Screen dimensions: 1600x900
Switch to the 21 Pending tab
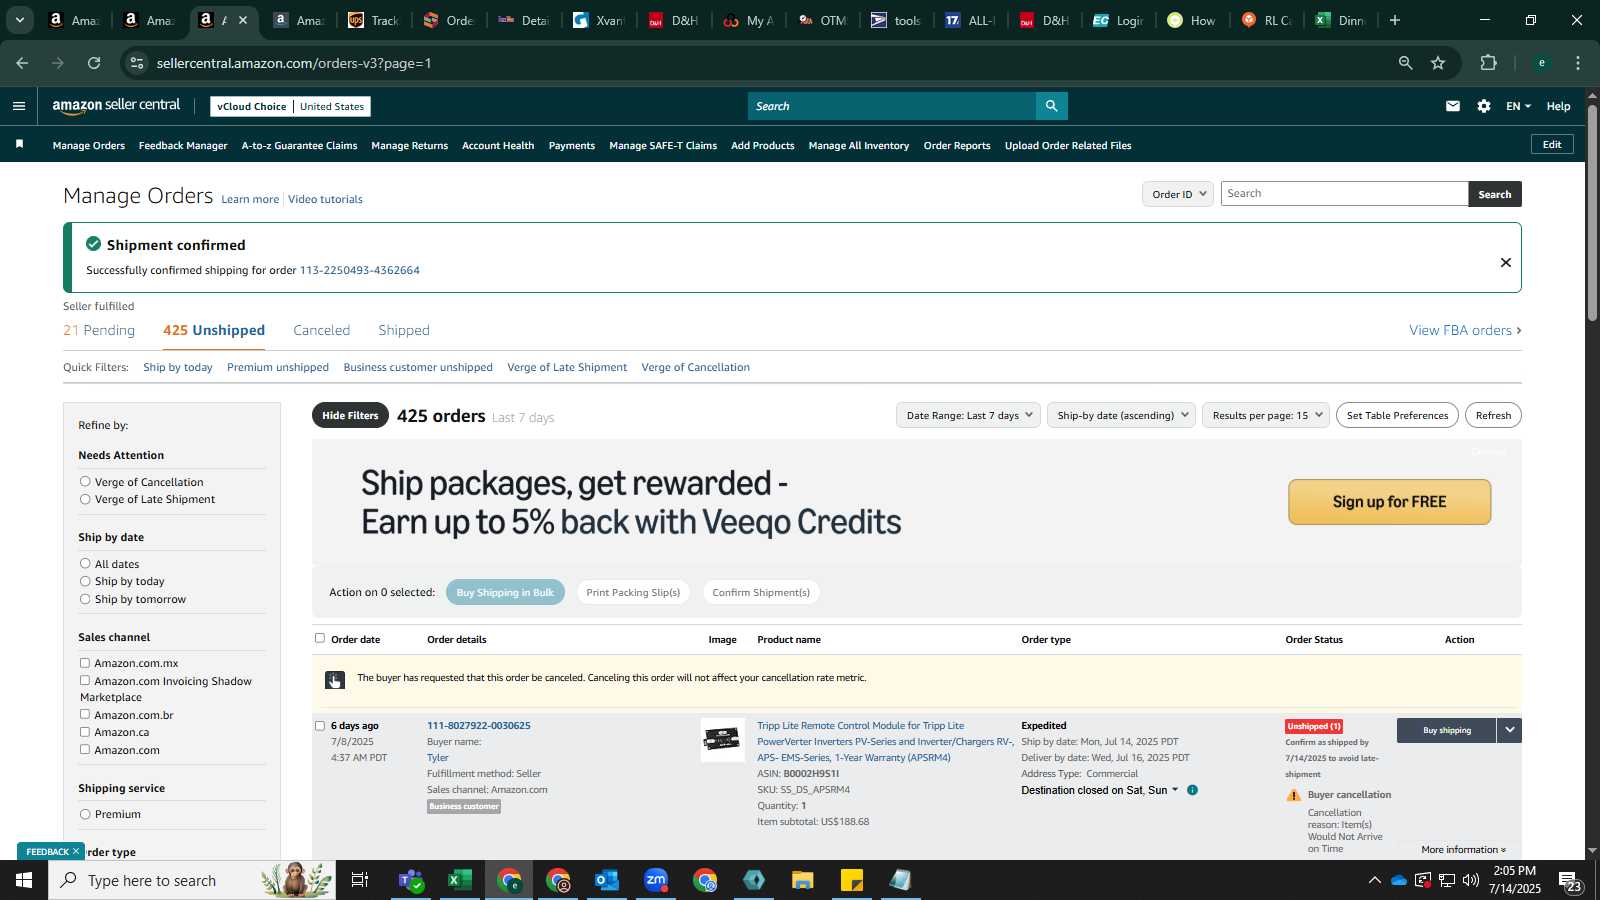(x=99, y=330)
